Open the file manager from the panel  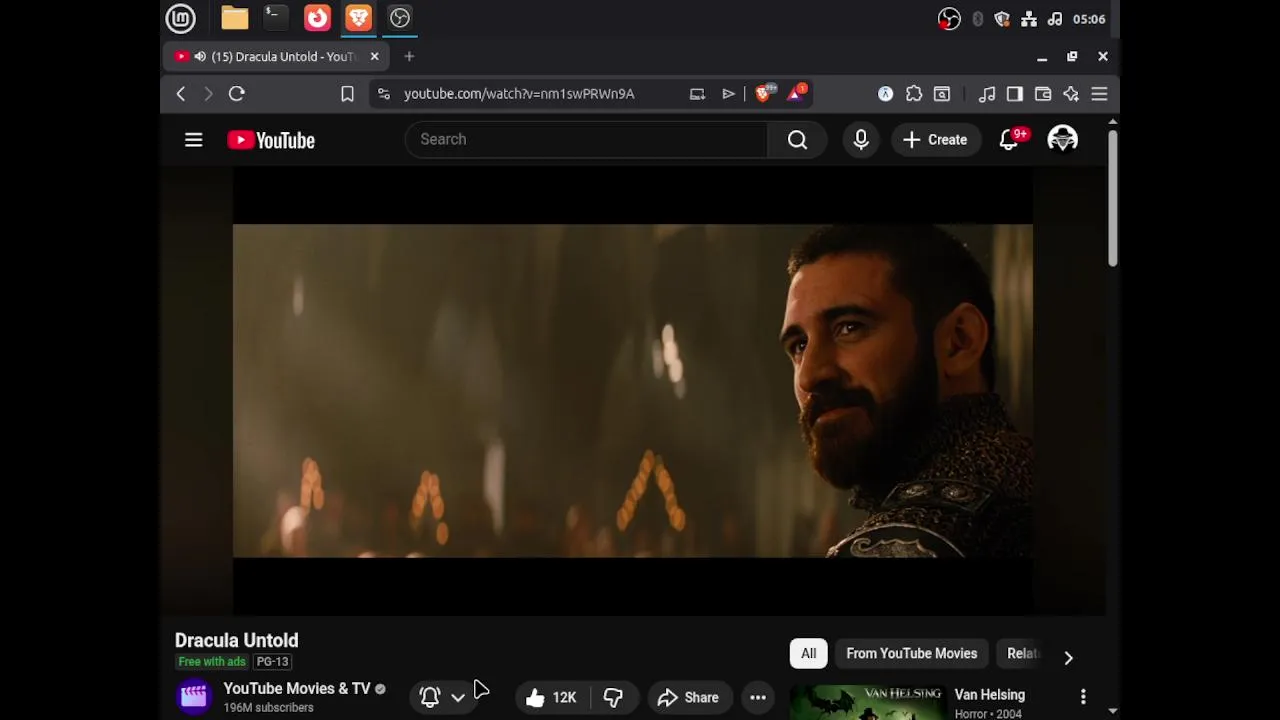[x=235, y=18]
